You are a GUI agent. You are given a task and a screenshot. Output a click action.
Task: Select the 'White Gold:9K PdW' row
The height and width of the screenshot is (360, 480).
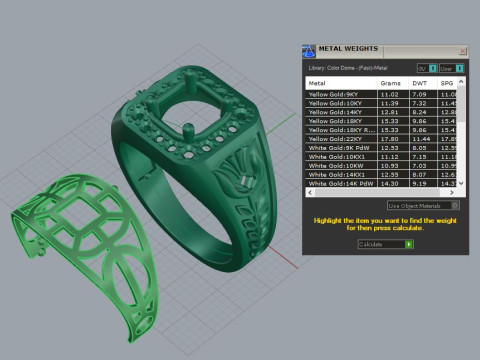tap(381, 148)
